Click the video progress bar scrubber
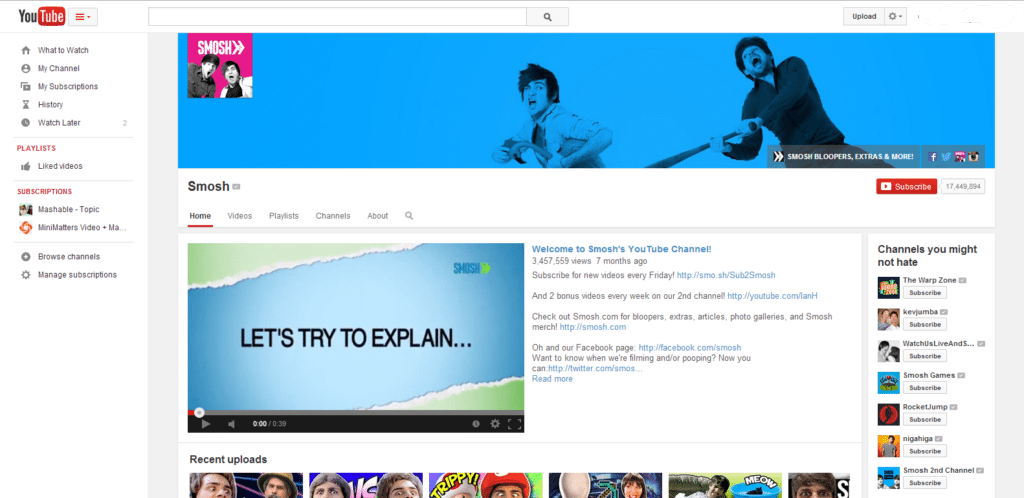Screen dimensions: 1024x498 point(199,412)
